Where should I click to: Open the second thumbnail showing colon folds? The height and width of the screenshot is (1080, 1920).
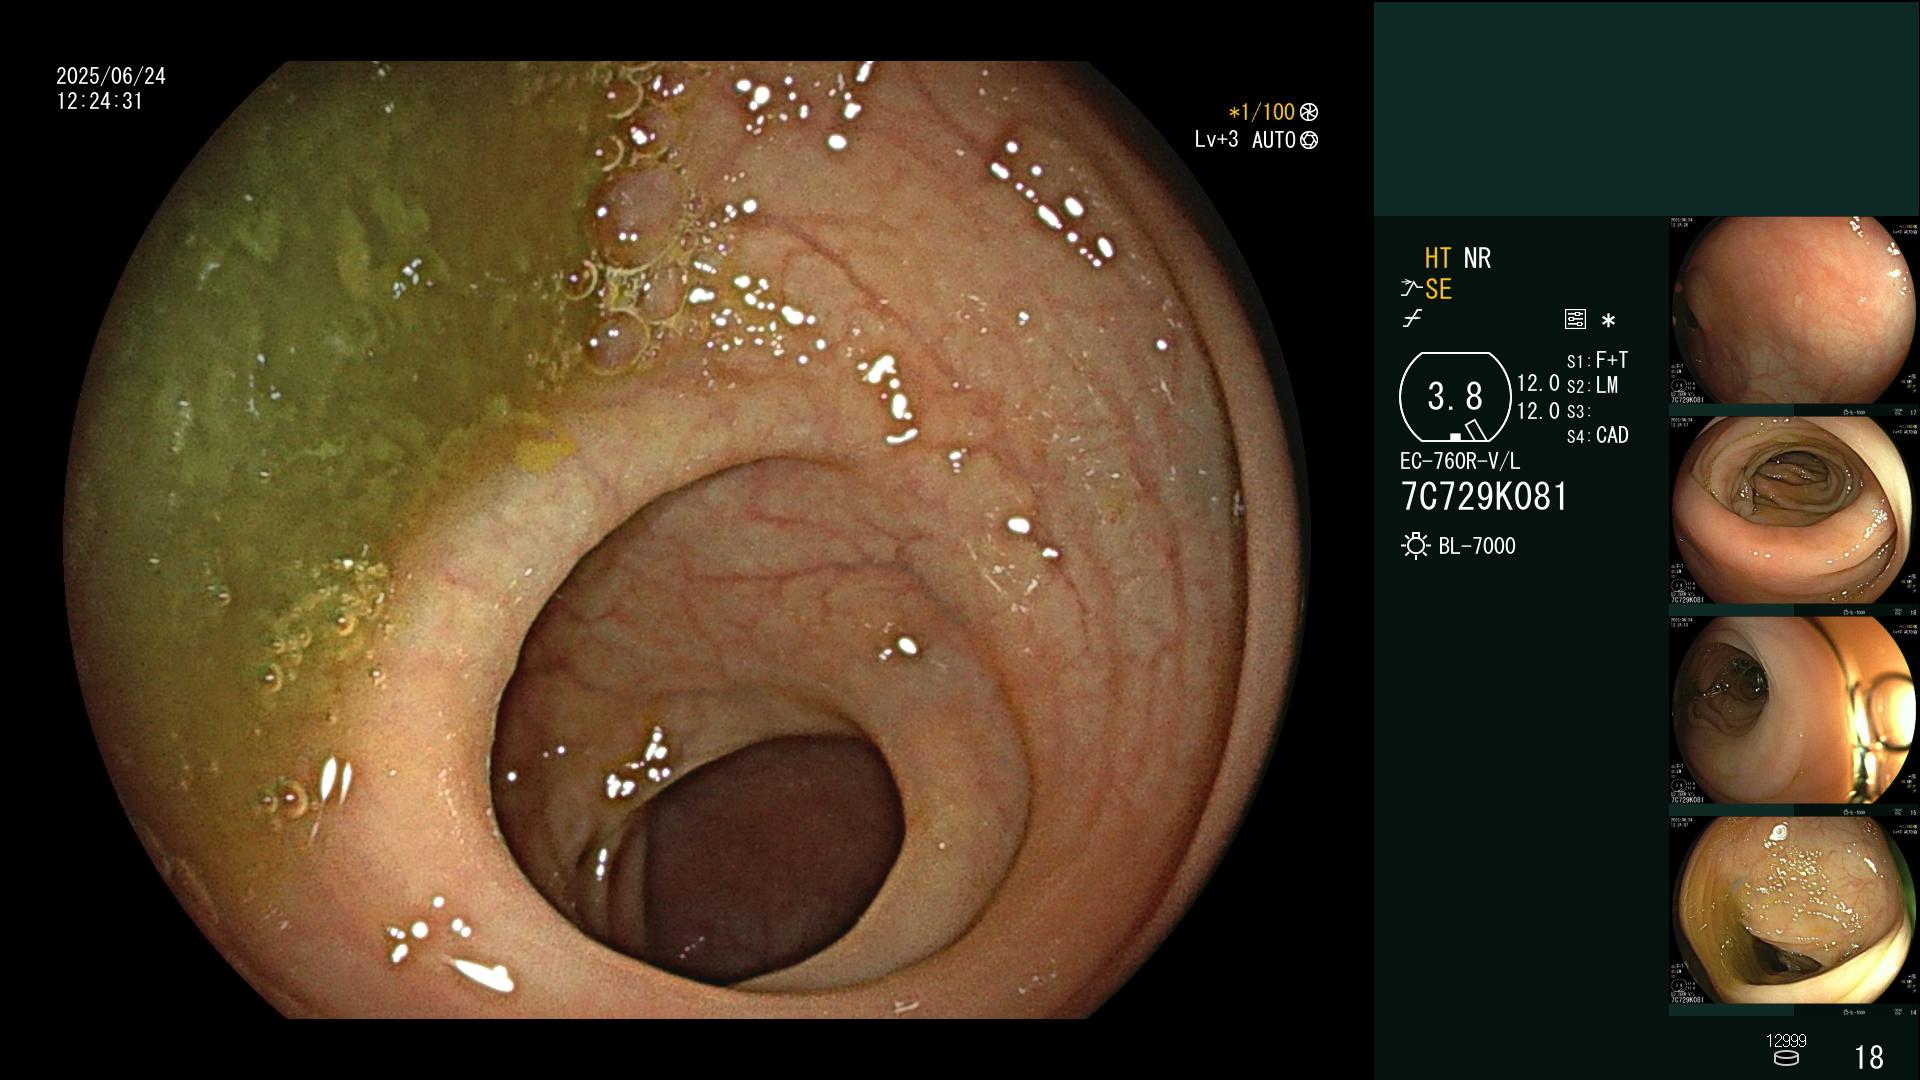[x=1794, y=511]
